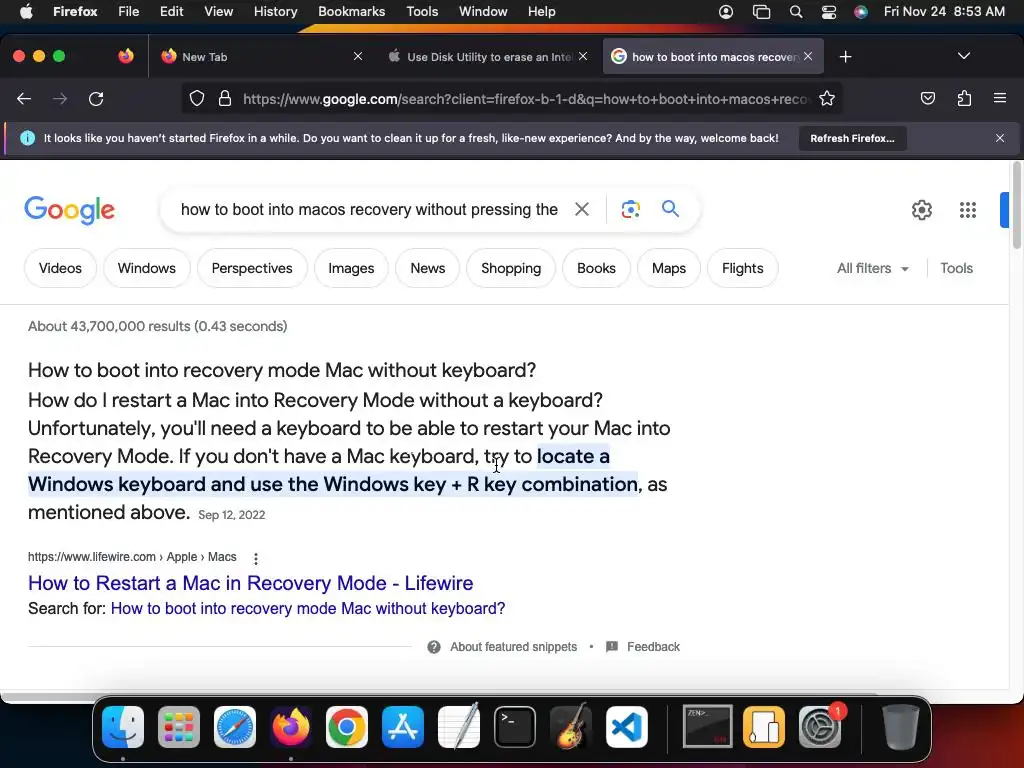Click the Refresh Firefox button
The image size is (1024, 768).
(852, 138)
